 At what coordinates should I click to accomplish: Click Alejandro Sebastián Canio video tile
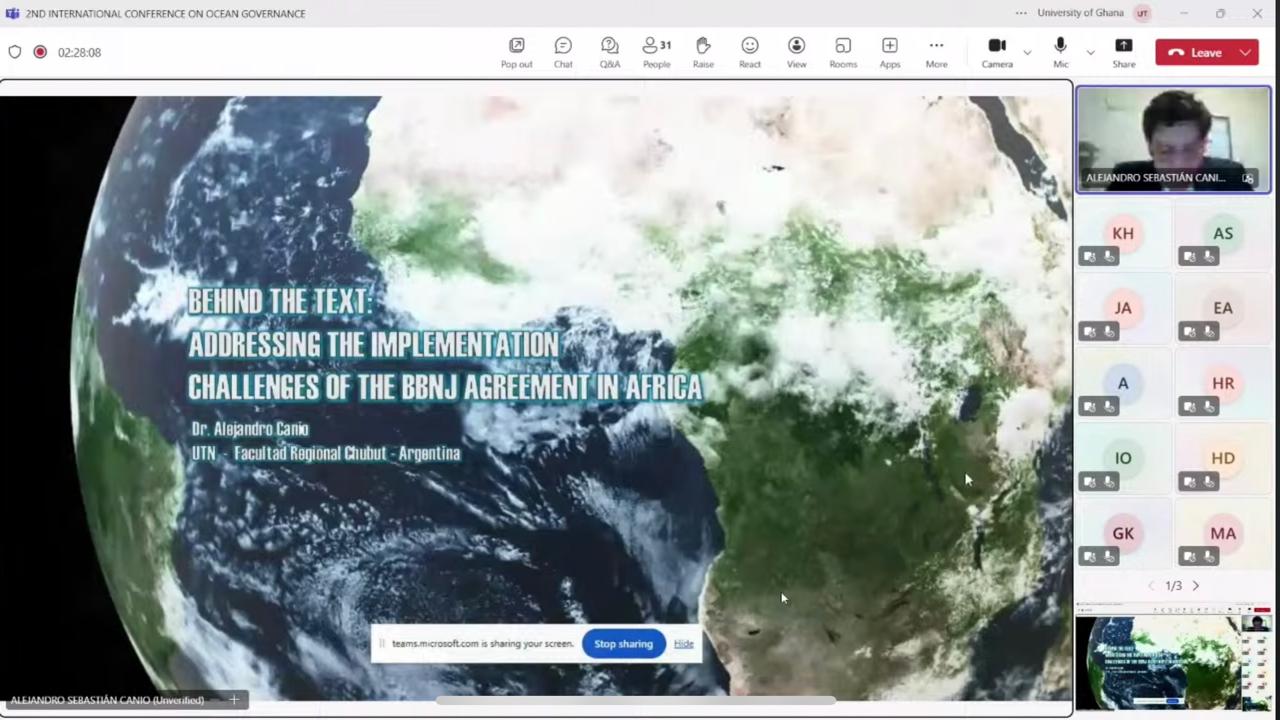coord(1173,139)
